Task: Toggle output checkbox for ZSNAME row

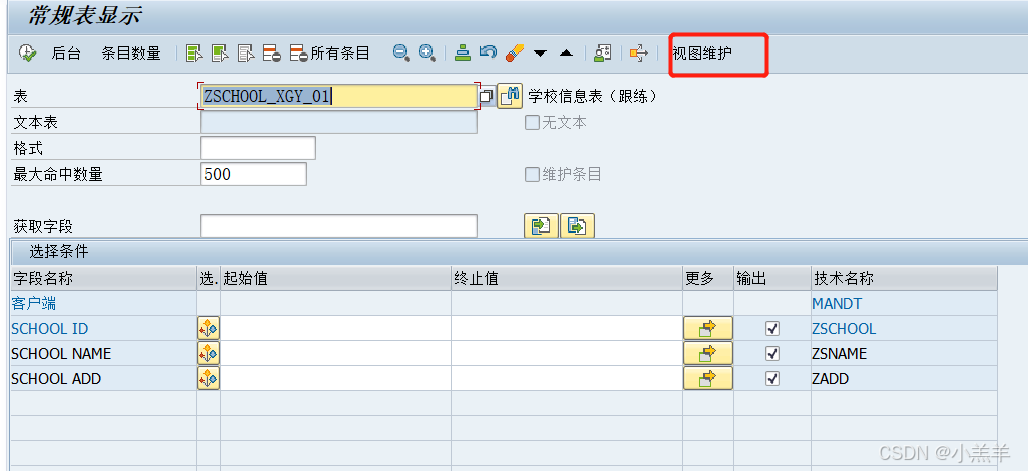Action: click(x=773, y=354)
